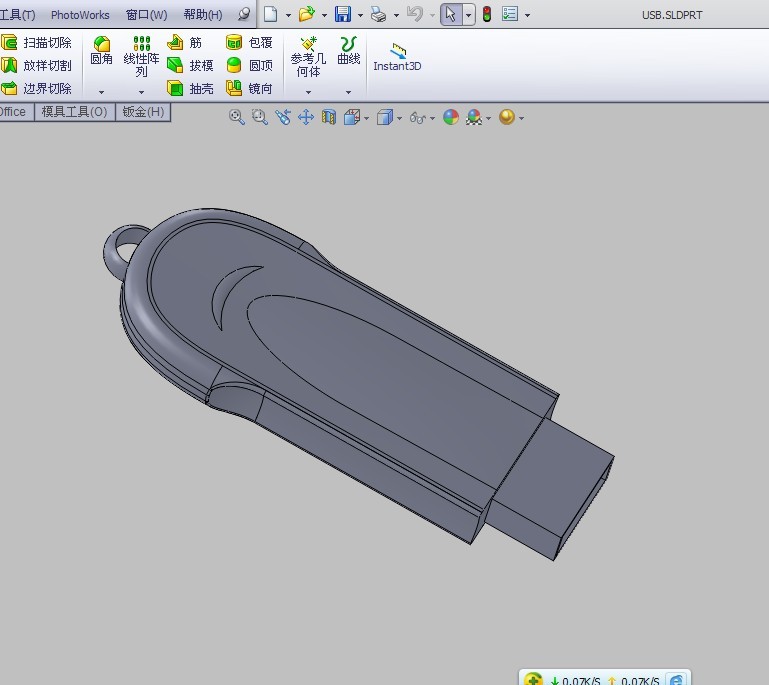Expand the New document dropdown arrow
Image resolution: width=769 pixels, height=685 pixels.
click(x=288, y=15)
